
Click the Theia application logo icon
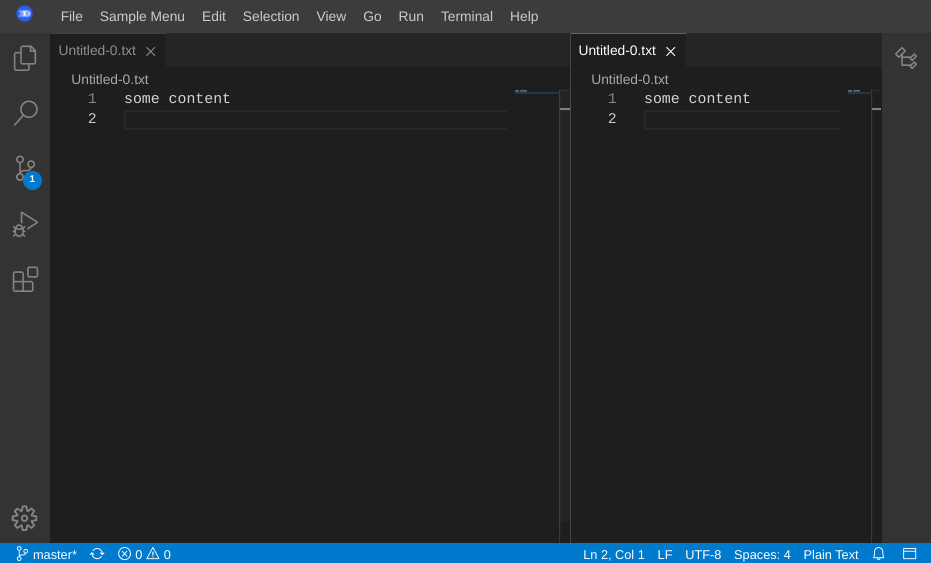click(24, 14)
